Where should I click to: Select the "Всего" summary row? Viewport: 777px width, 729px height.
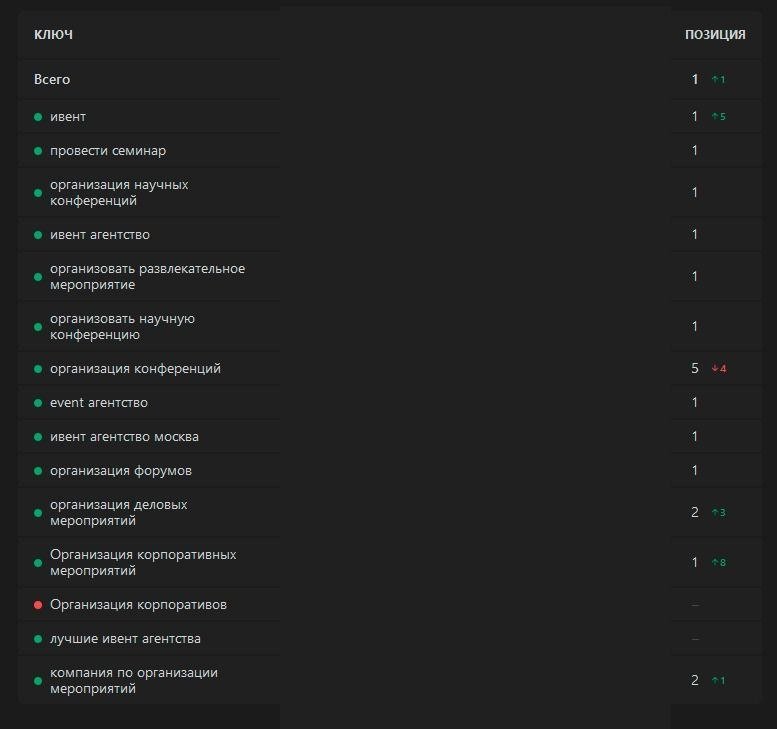coord(52,79)
